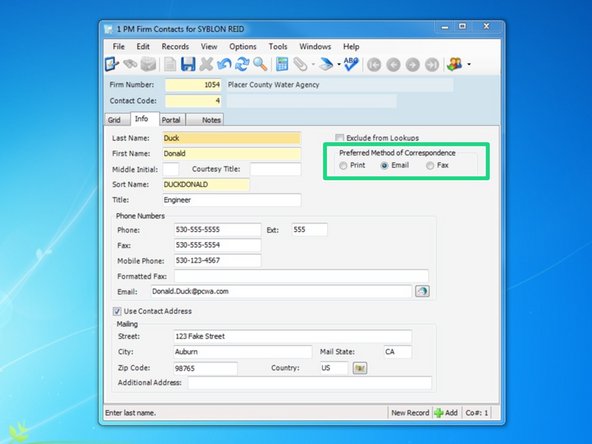This screenshot has width=592, height=444.
Task: Open the Tools menu
Action: [x=278, y=46]
